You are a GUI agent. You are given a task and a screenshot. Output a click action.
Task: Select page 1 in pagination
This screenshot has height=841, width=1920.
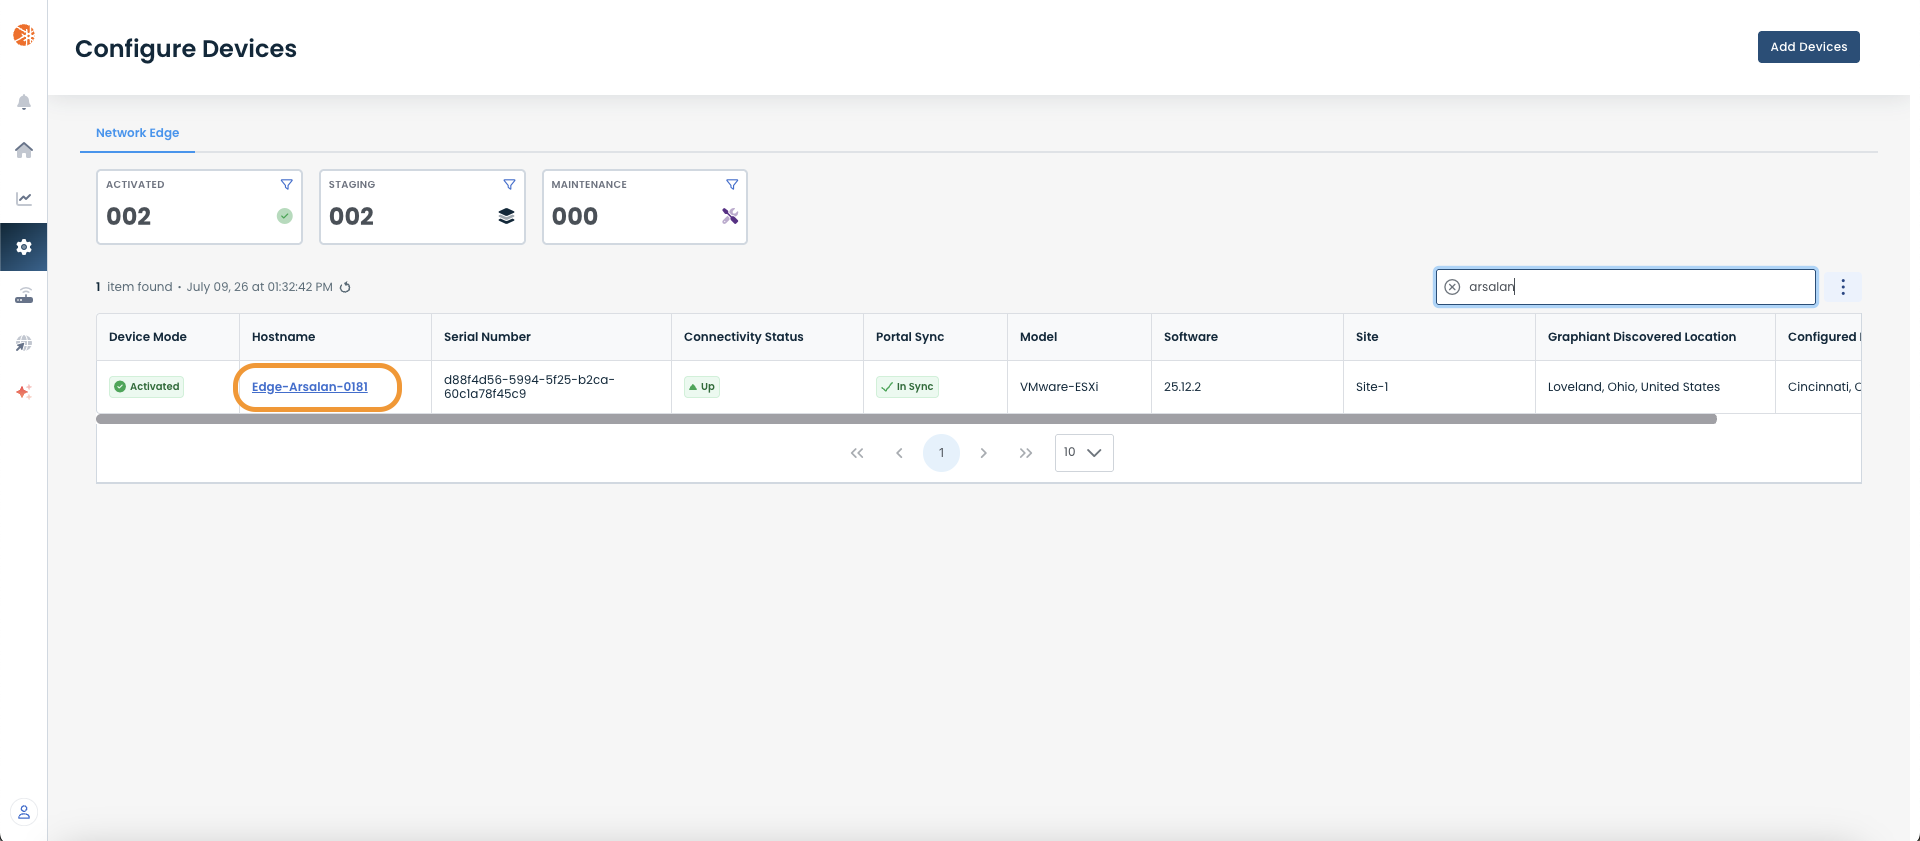[x=941, y=453]
